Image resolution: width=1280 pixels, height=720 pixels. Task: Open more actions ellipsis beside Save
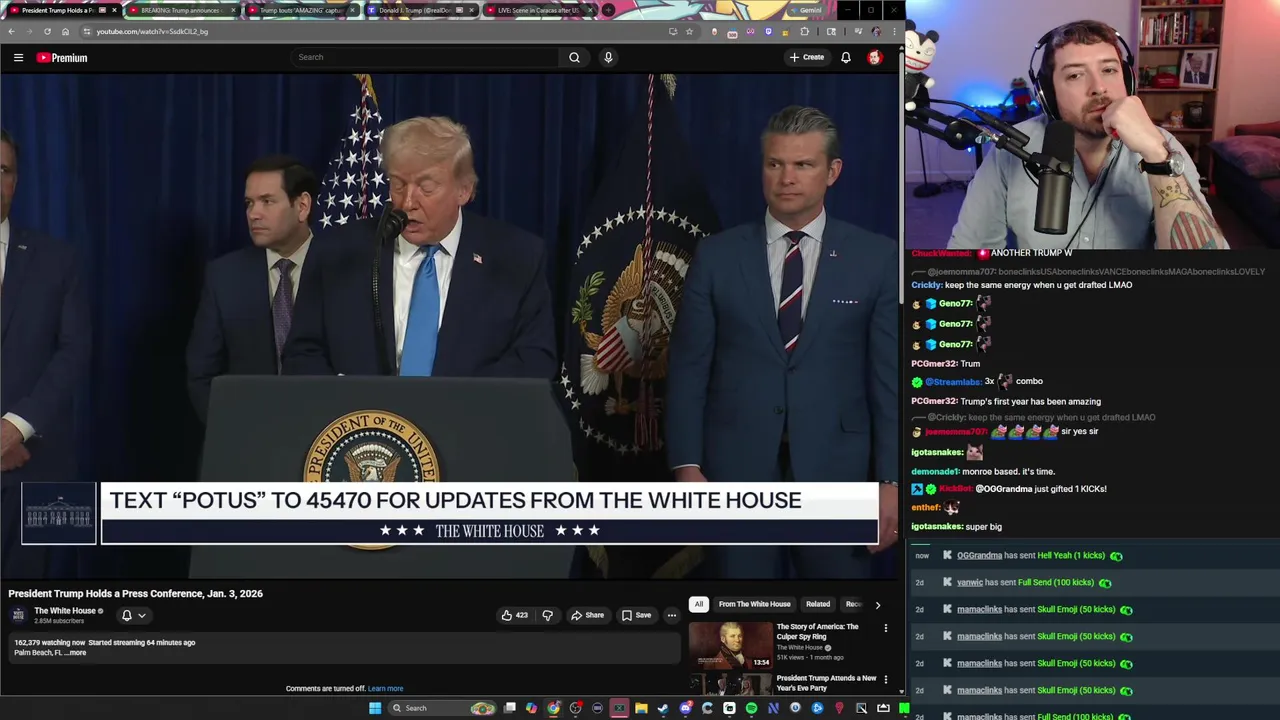tap(671, 615)
